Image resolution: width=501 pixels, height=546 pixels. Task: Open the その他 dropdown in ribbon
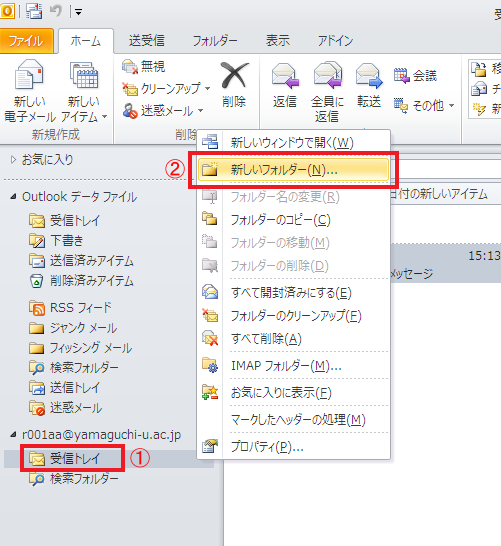point(424,105)
